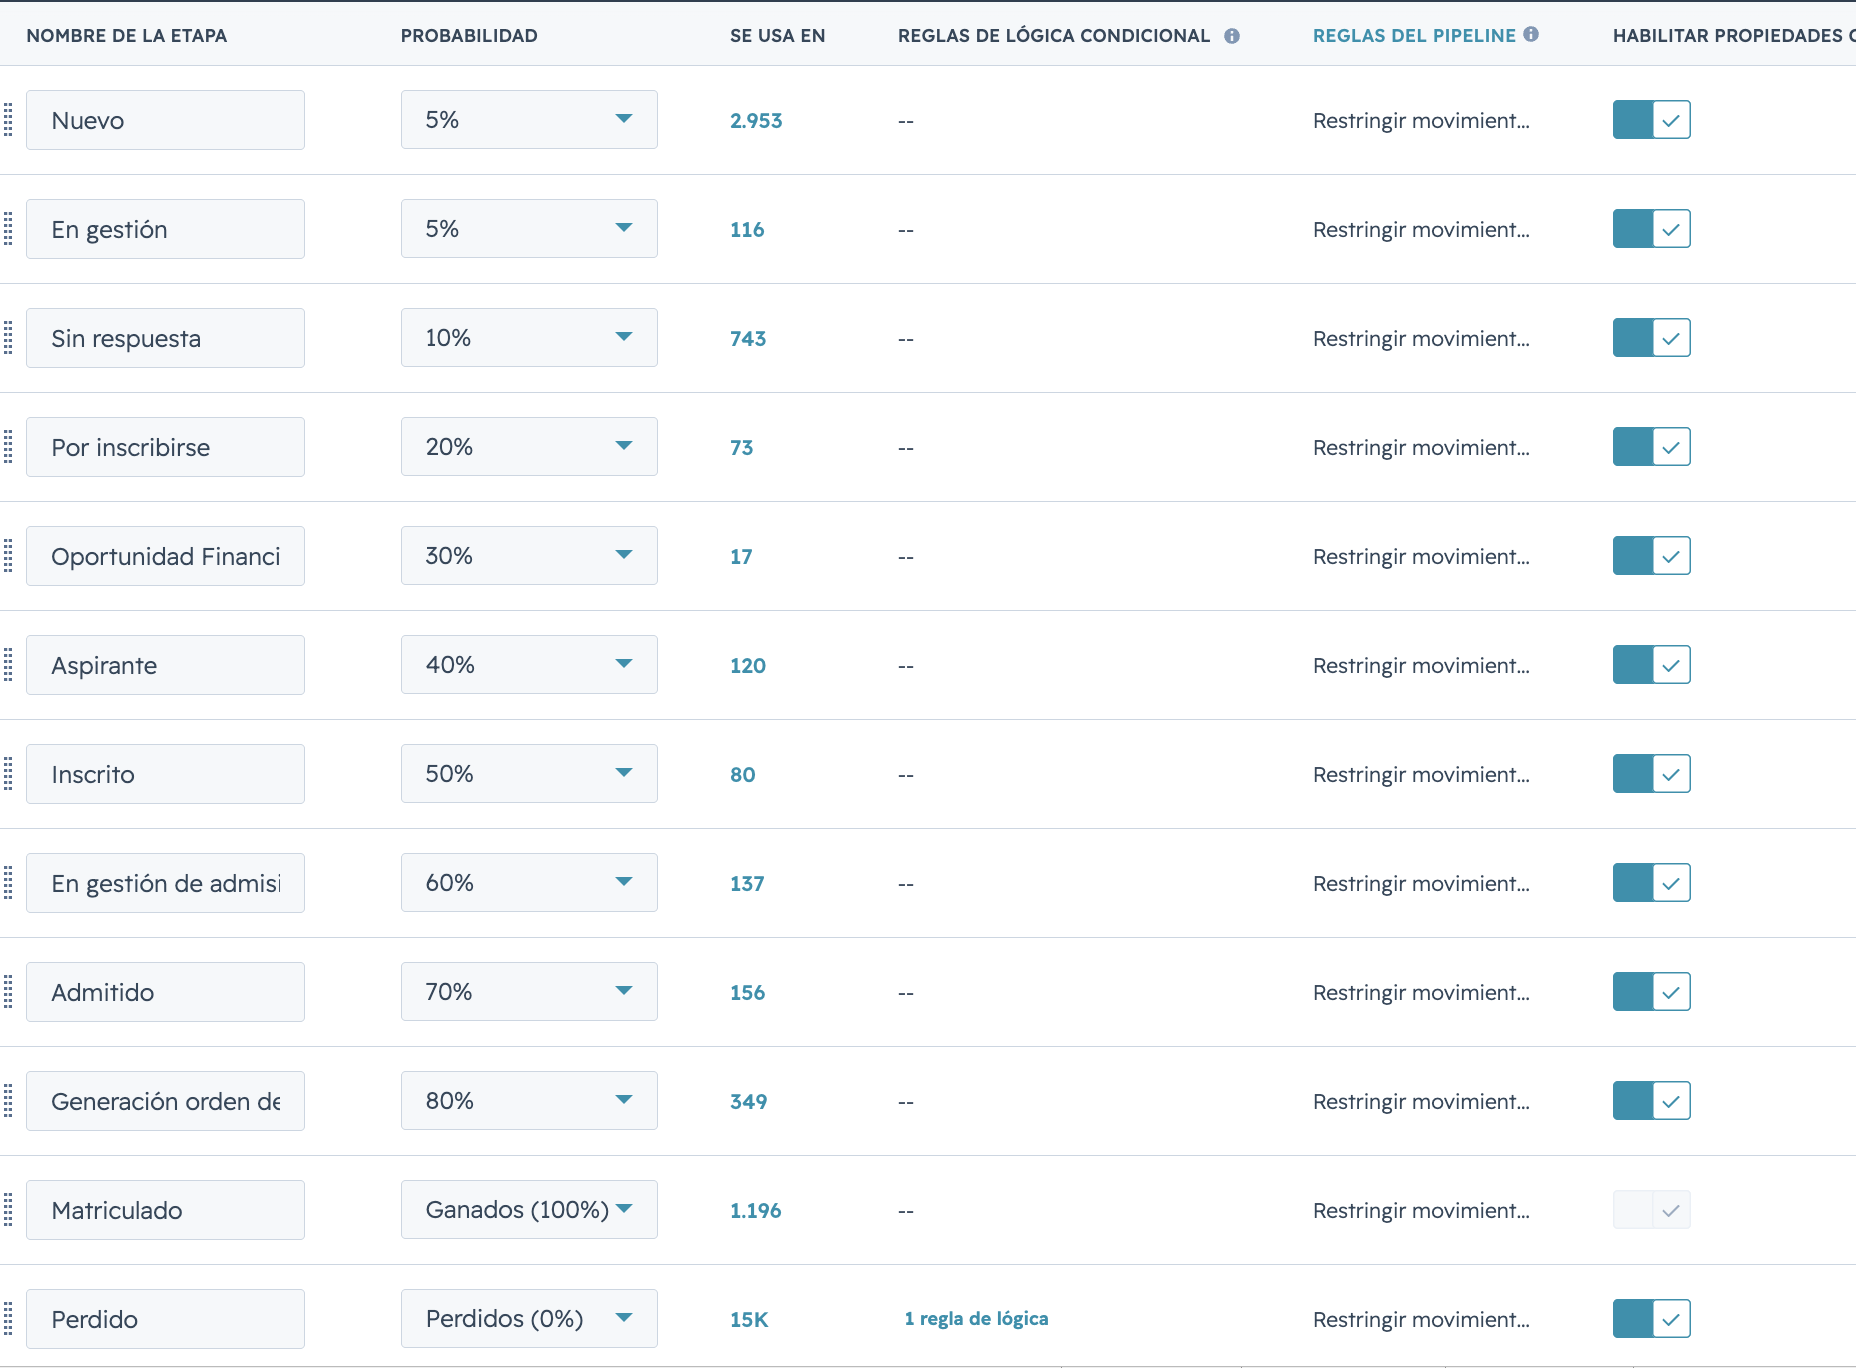Open the 2.953 usage count link
Image resolution: width=1856 pixels, height=1368 pixels.
756,121
